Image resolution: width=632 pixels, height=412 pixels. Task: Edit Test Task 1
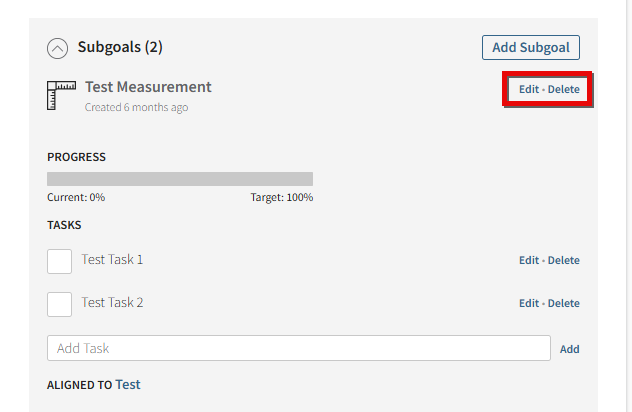[529, 260]
